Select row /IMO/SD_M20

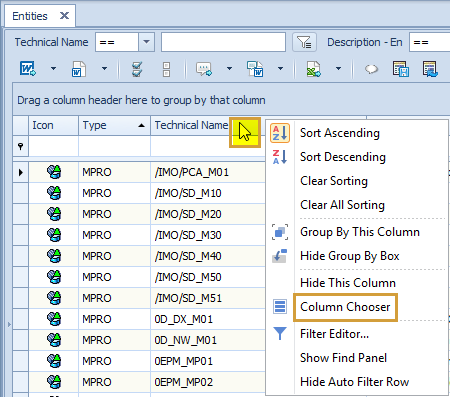click(188, 214)
